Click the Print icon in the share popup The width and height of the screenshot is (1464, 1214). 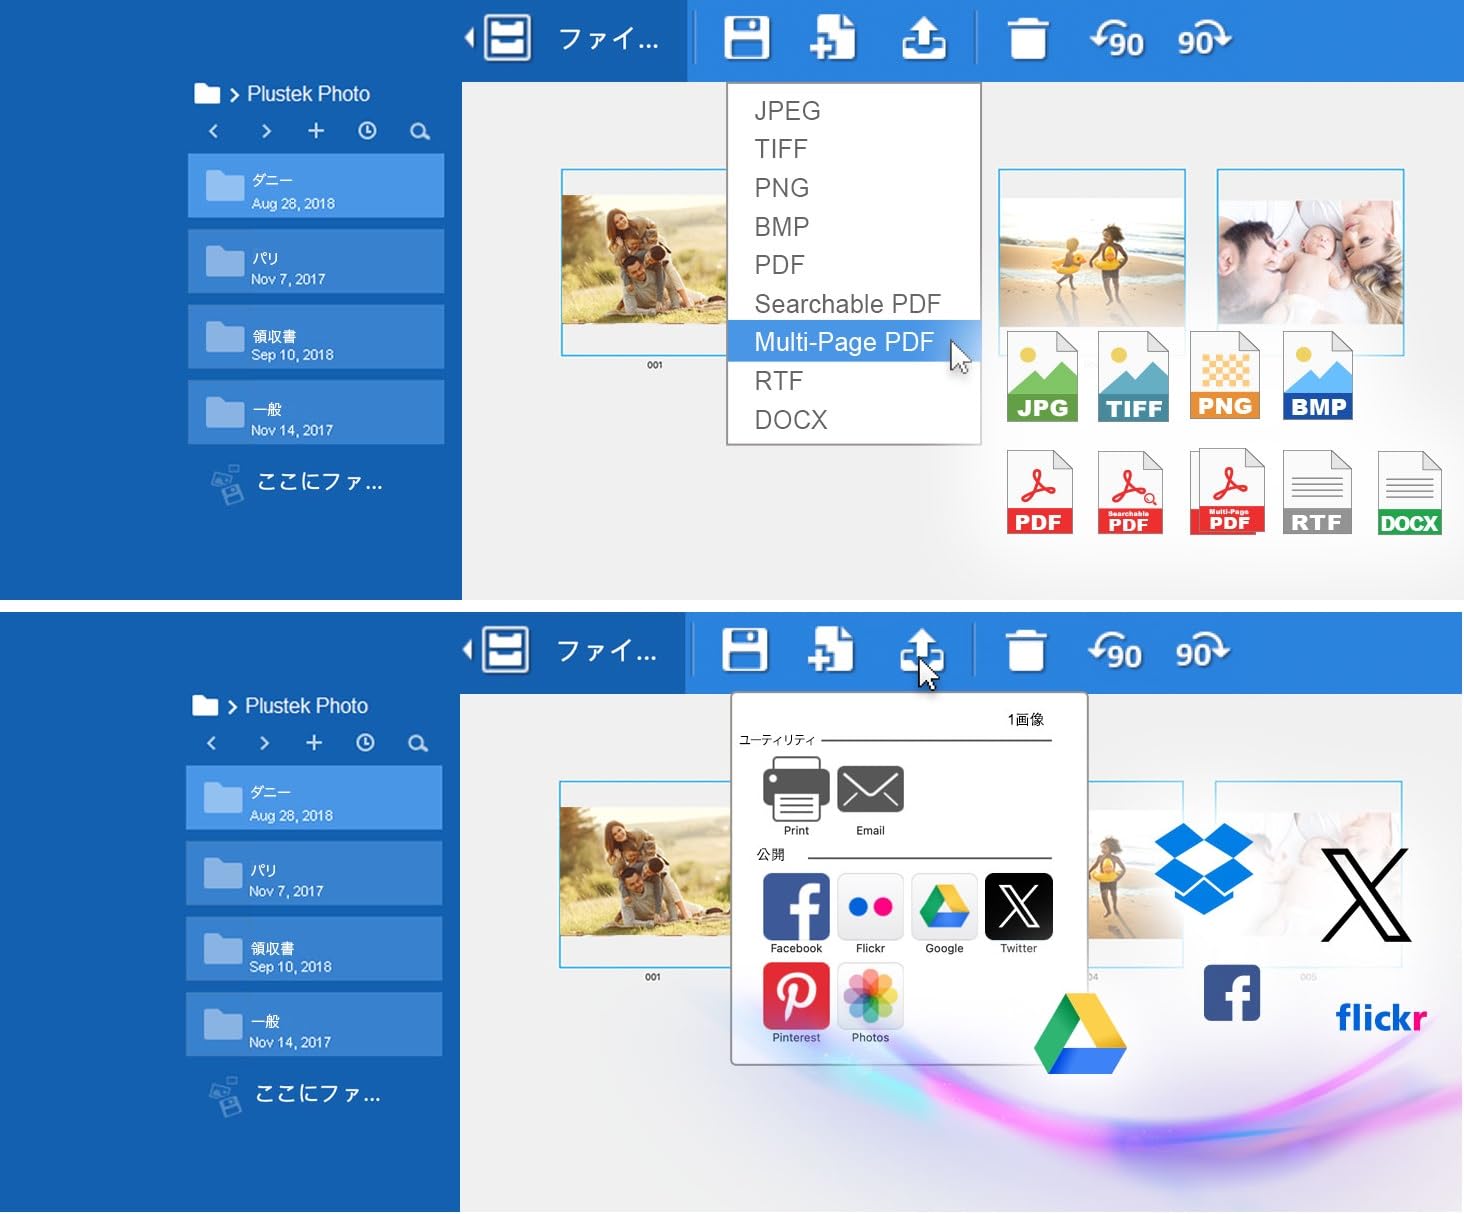[796, 789]
